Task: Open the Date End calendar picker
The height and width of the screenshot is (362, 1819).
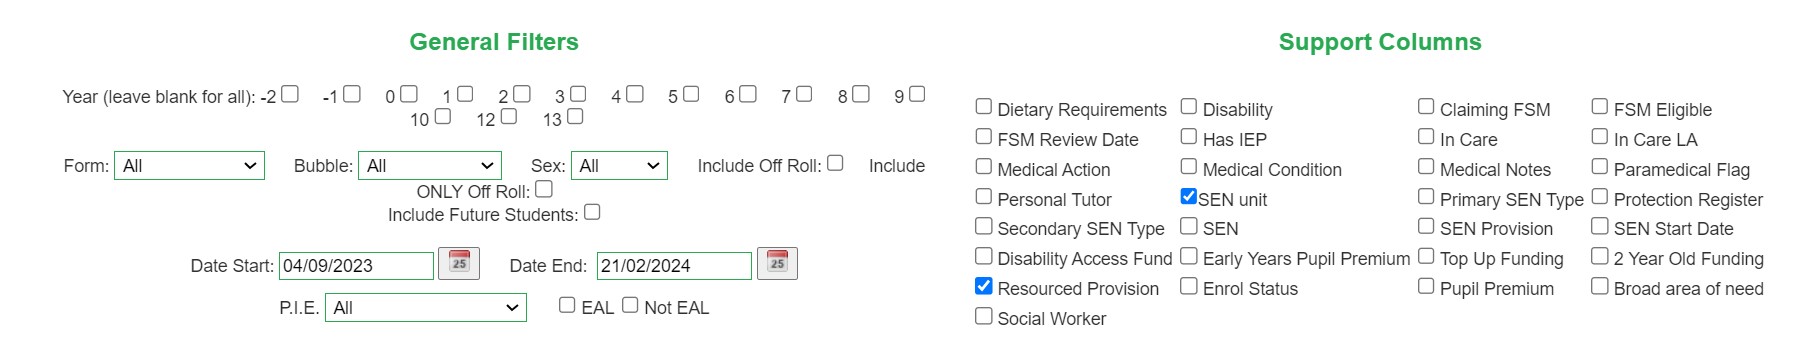Action: (x=777, y=263)
